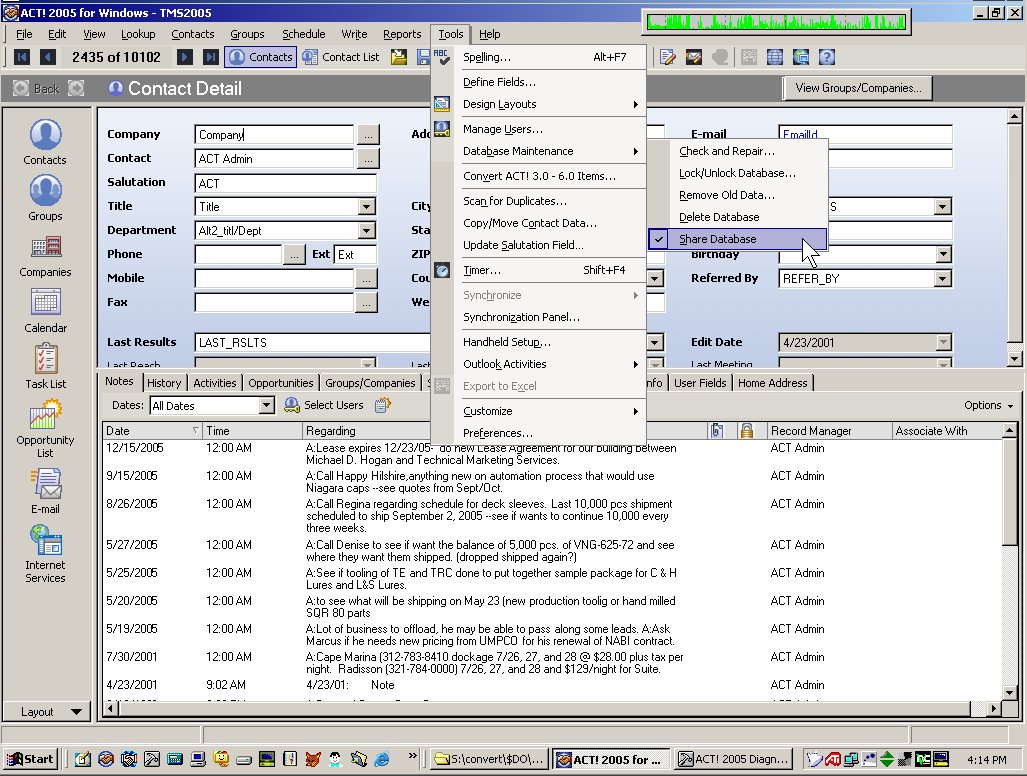The image size is (1027, 776).
Task: Click the ATI system tray icon
Action: [x=832, y=759]
